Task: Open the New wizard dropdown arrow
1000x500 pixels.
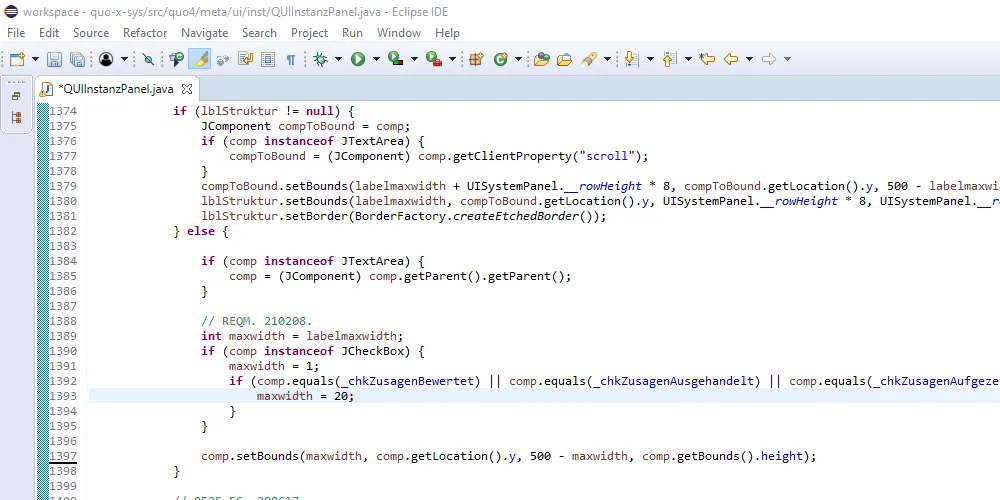Action: tap(35, 59)
